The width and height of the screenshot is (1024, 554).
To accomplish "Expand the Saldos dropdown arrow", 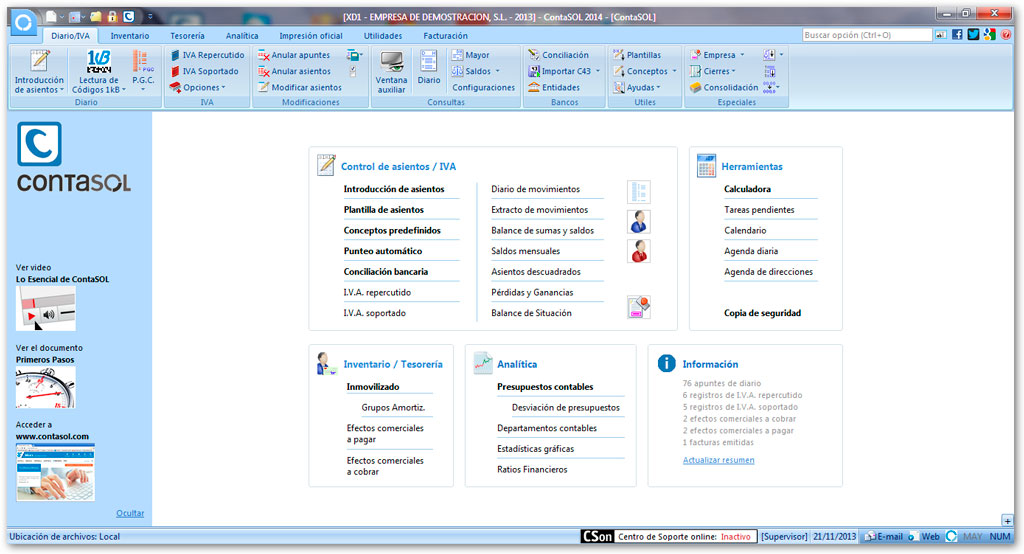I will point(498,71).
